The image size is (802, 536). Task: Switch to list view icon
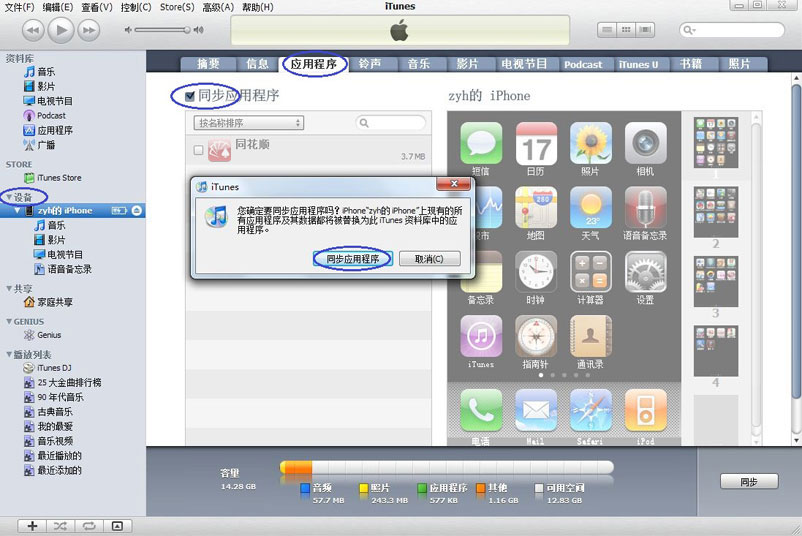(x=607, y=30)
